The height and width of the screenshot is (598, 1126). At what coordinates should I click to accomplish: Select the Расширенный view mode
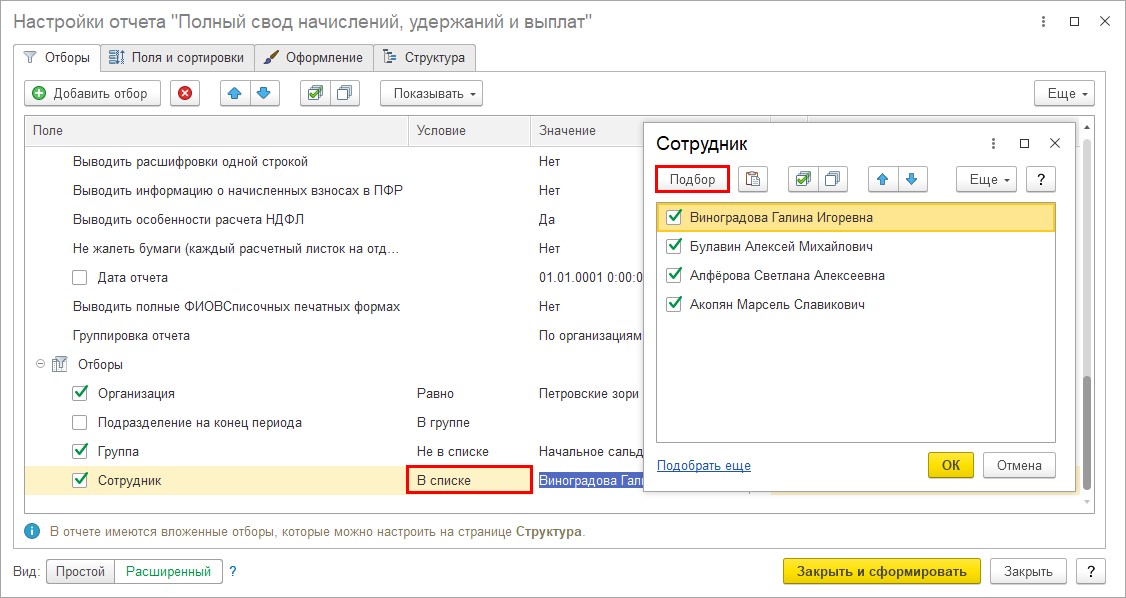pos(169,572)
